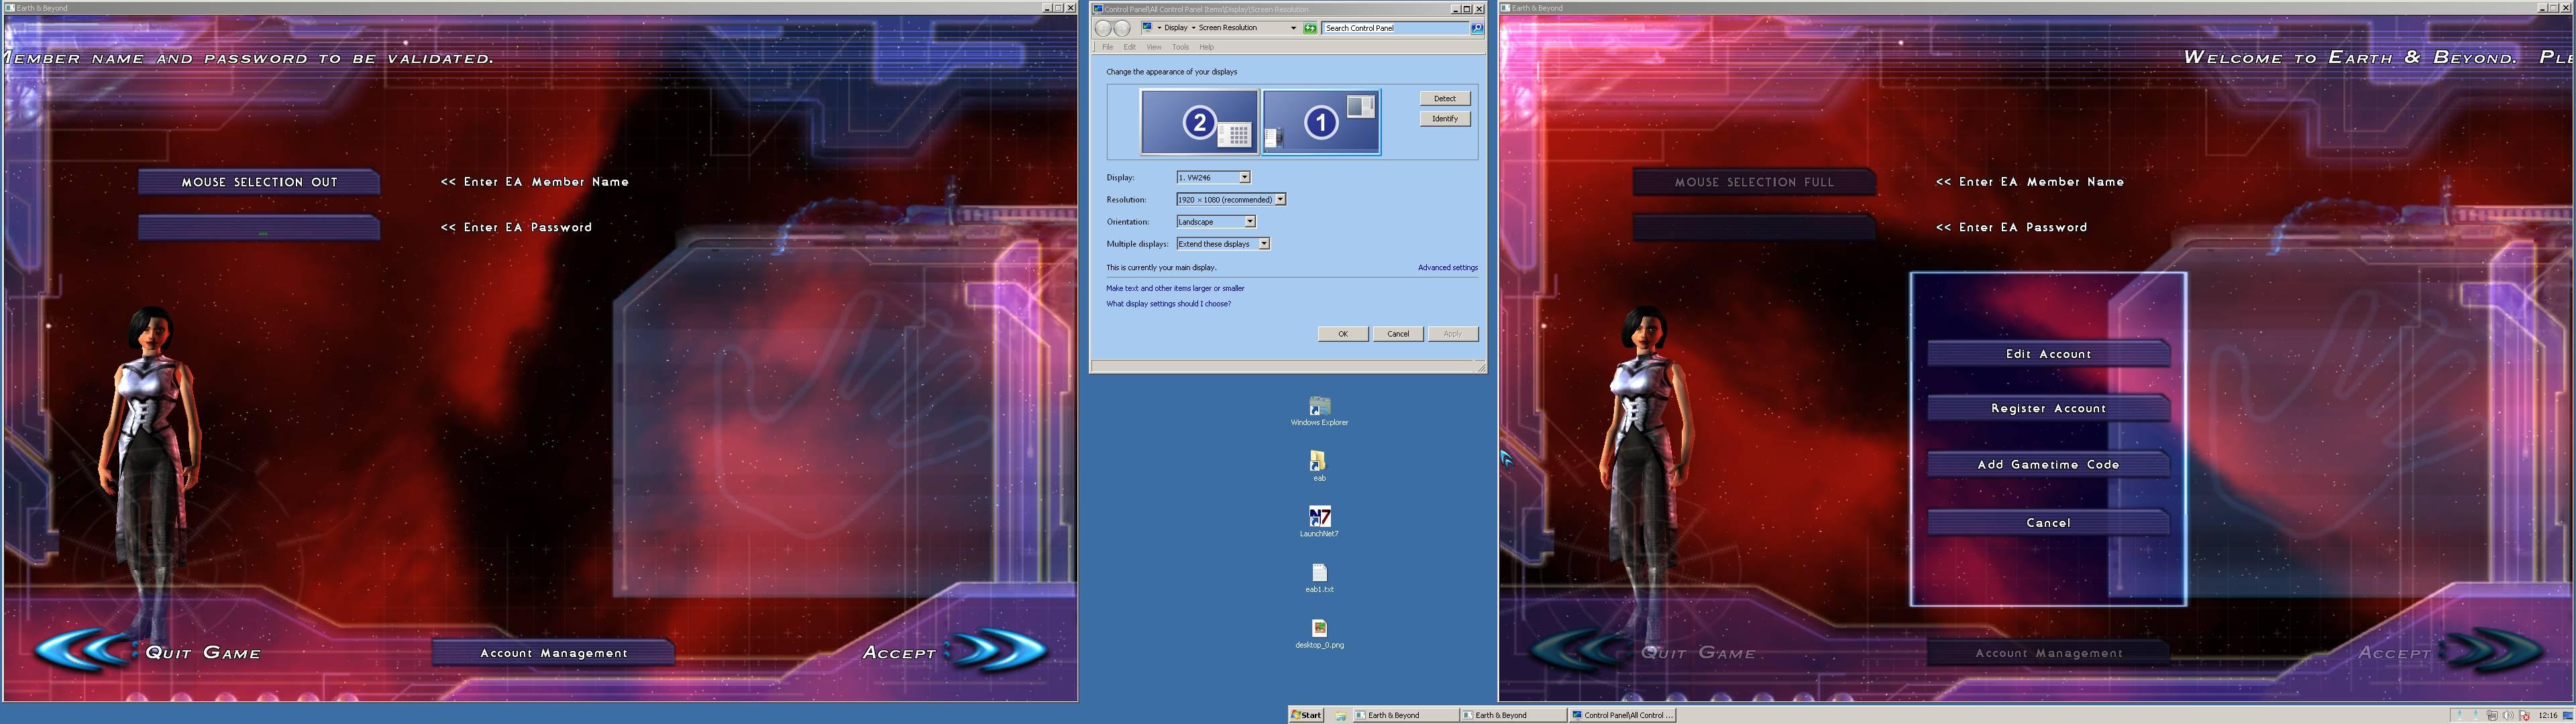
Task: Click the password field in left game window
Action: click(259, 229)
